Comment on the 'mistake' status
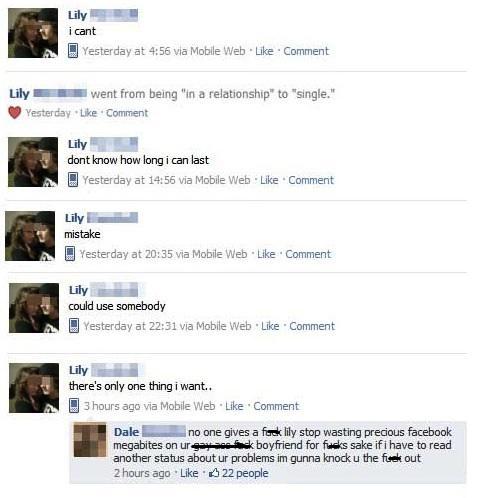500x498 pixels. 308,254
